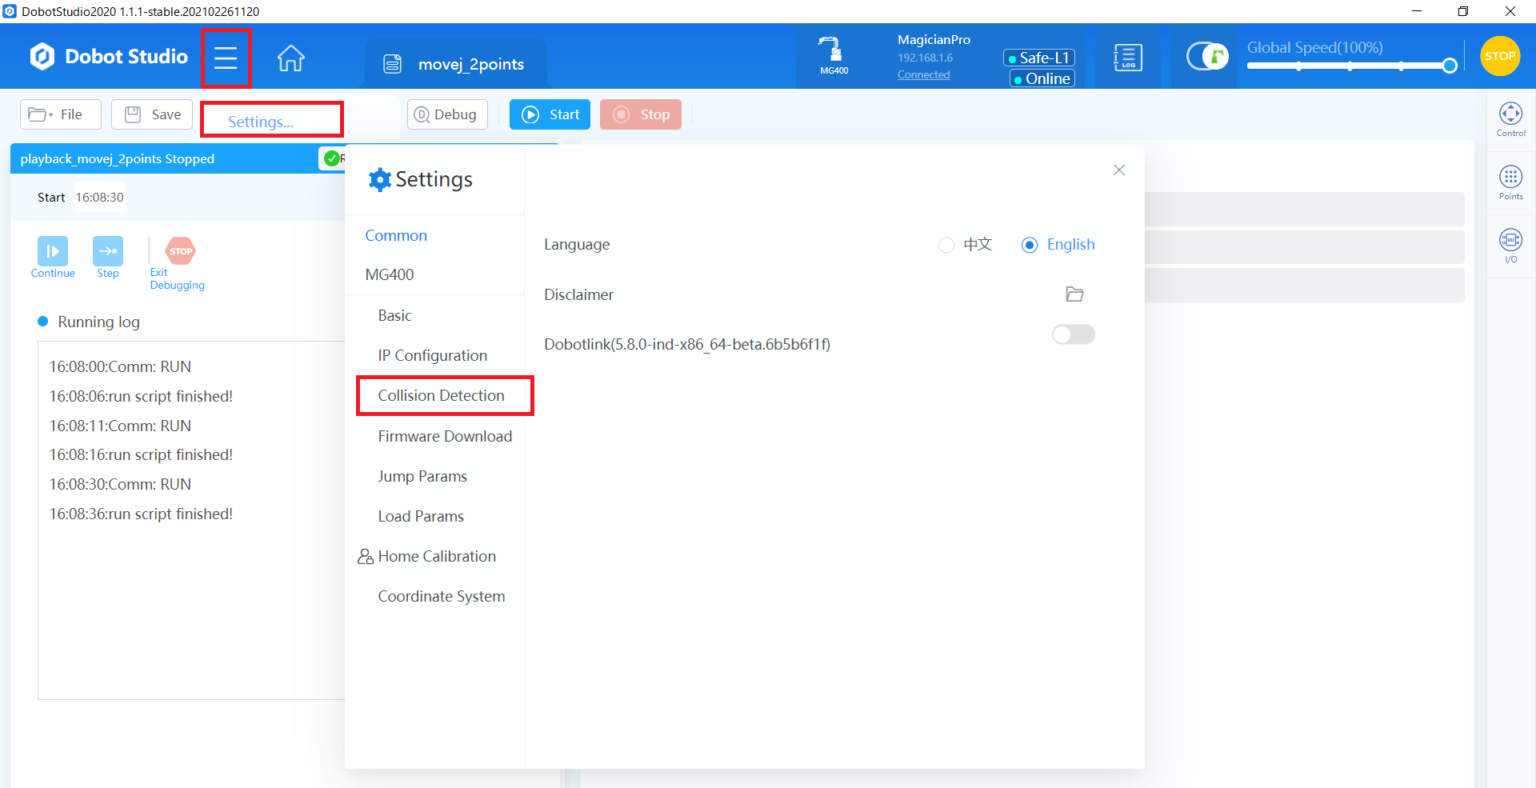Open the hamburger main menu
The width and height of the screenshot is (1536, 788).
tap(226, 58)
